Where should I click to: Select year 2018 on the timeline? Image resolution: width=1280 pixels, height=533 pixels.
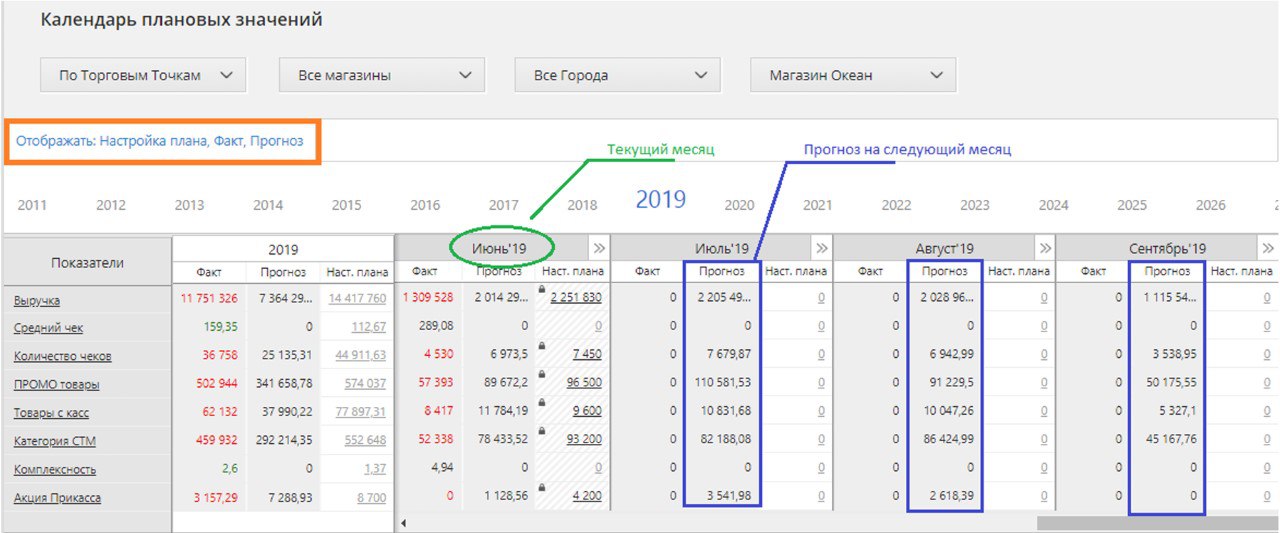tap(582, 205)
